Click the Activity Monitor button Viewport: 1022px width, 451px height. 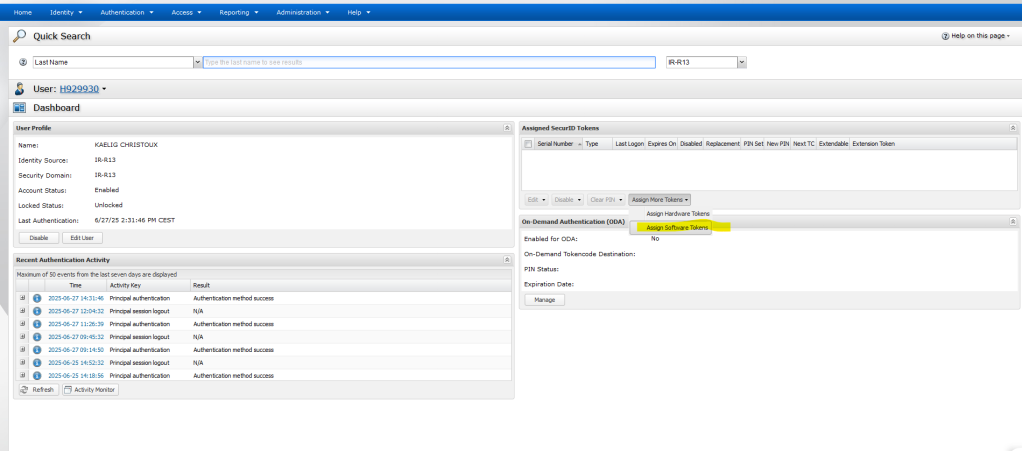(90, 390)
